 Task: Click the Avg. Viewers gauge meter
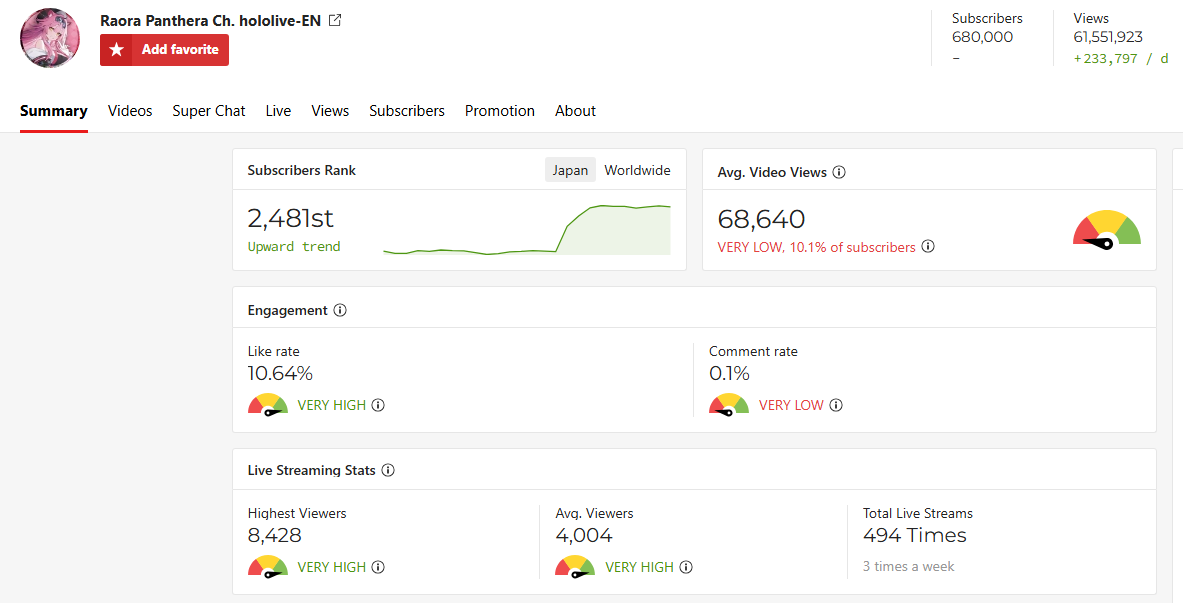point(575,567)
